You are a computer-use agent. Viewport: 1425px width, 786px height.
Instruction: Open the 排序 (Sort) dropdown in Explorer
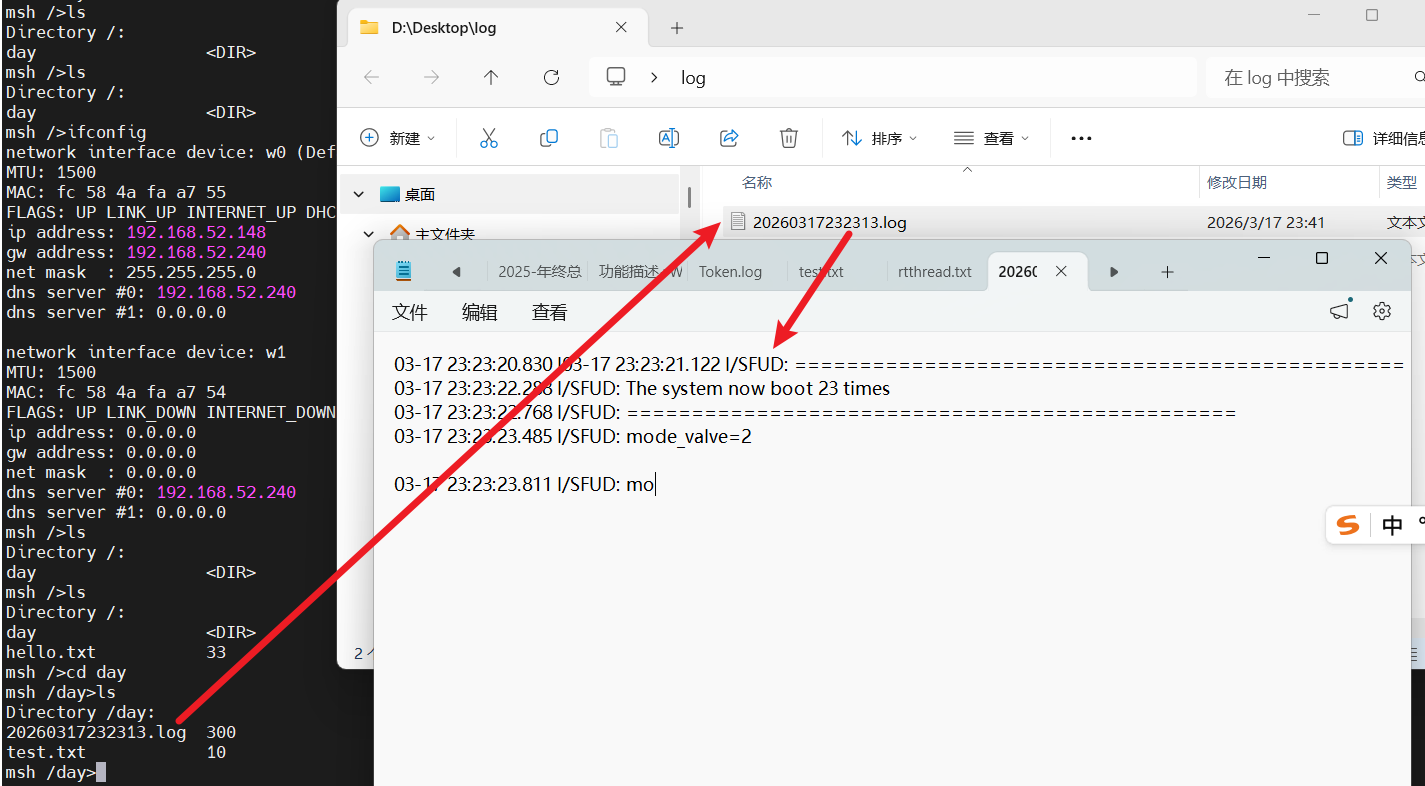coord(879,138)
